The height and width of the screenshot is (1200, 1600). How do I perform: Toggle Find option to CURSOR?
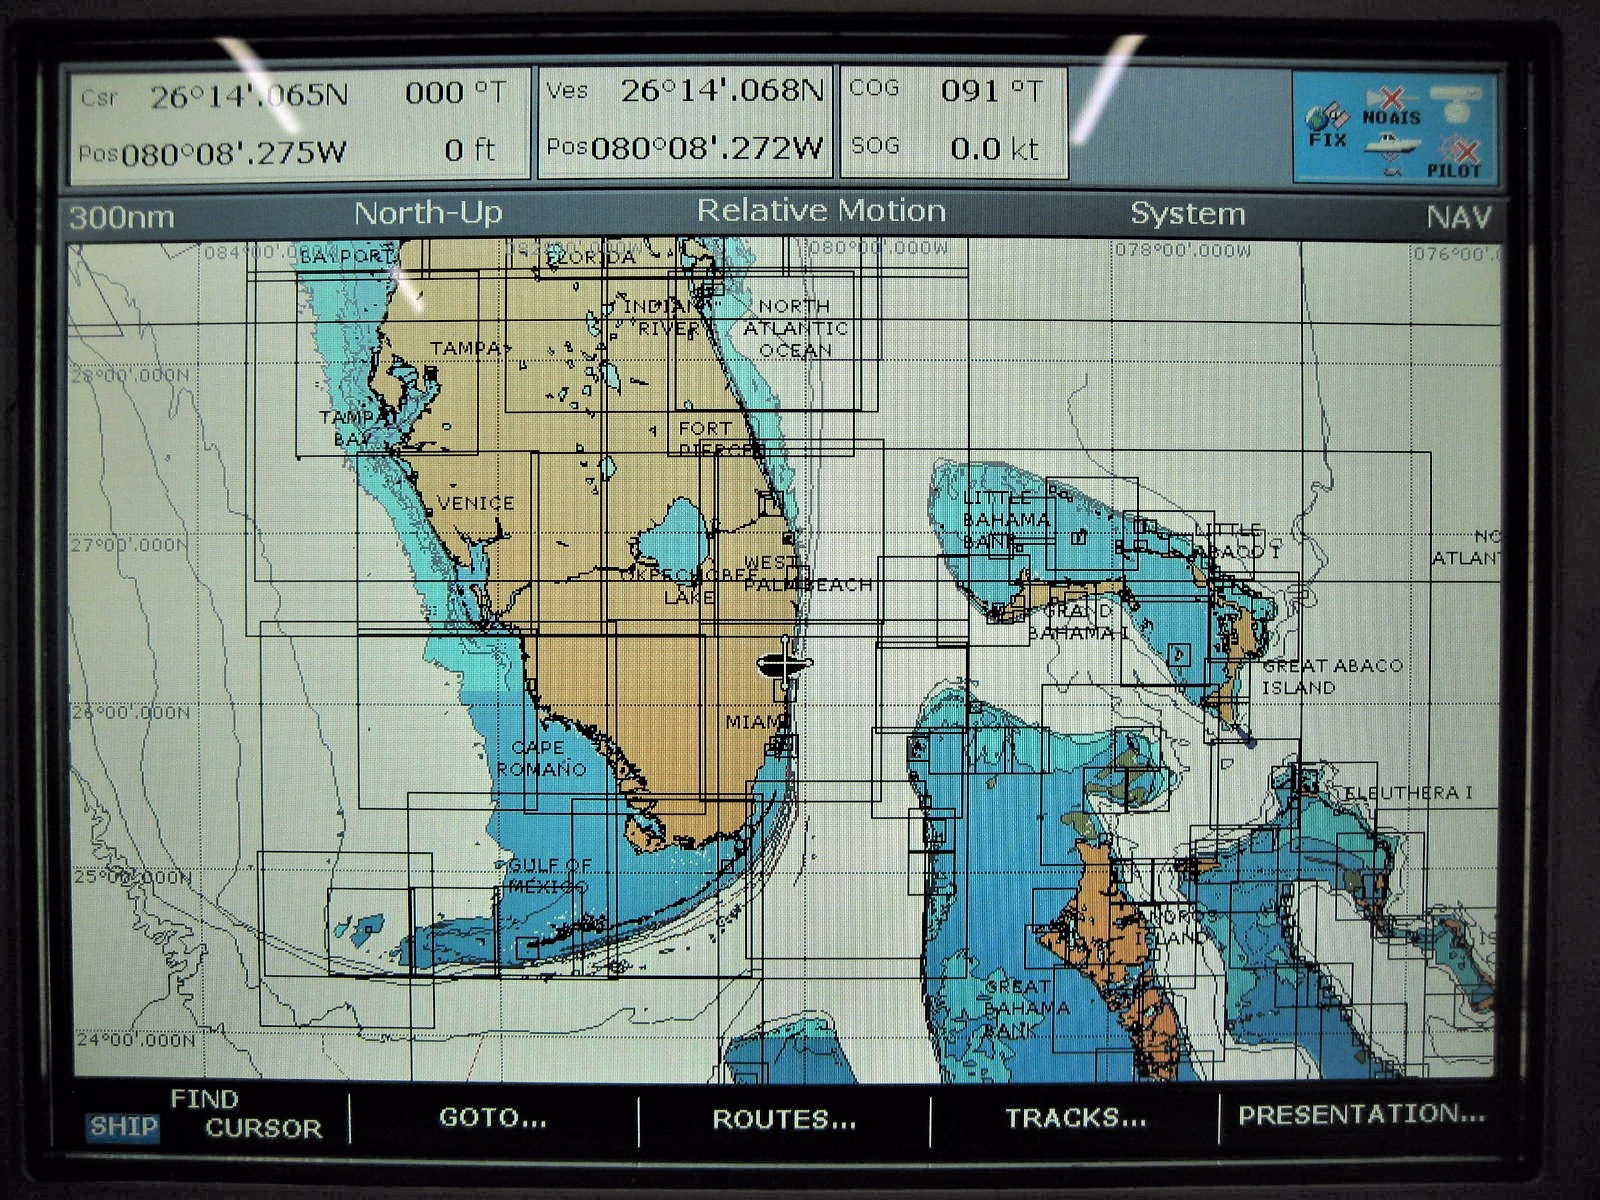coord(264,1129)
